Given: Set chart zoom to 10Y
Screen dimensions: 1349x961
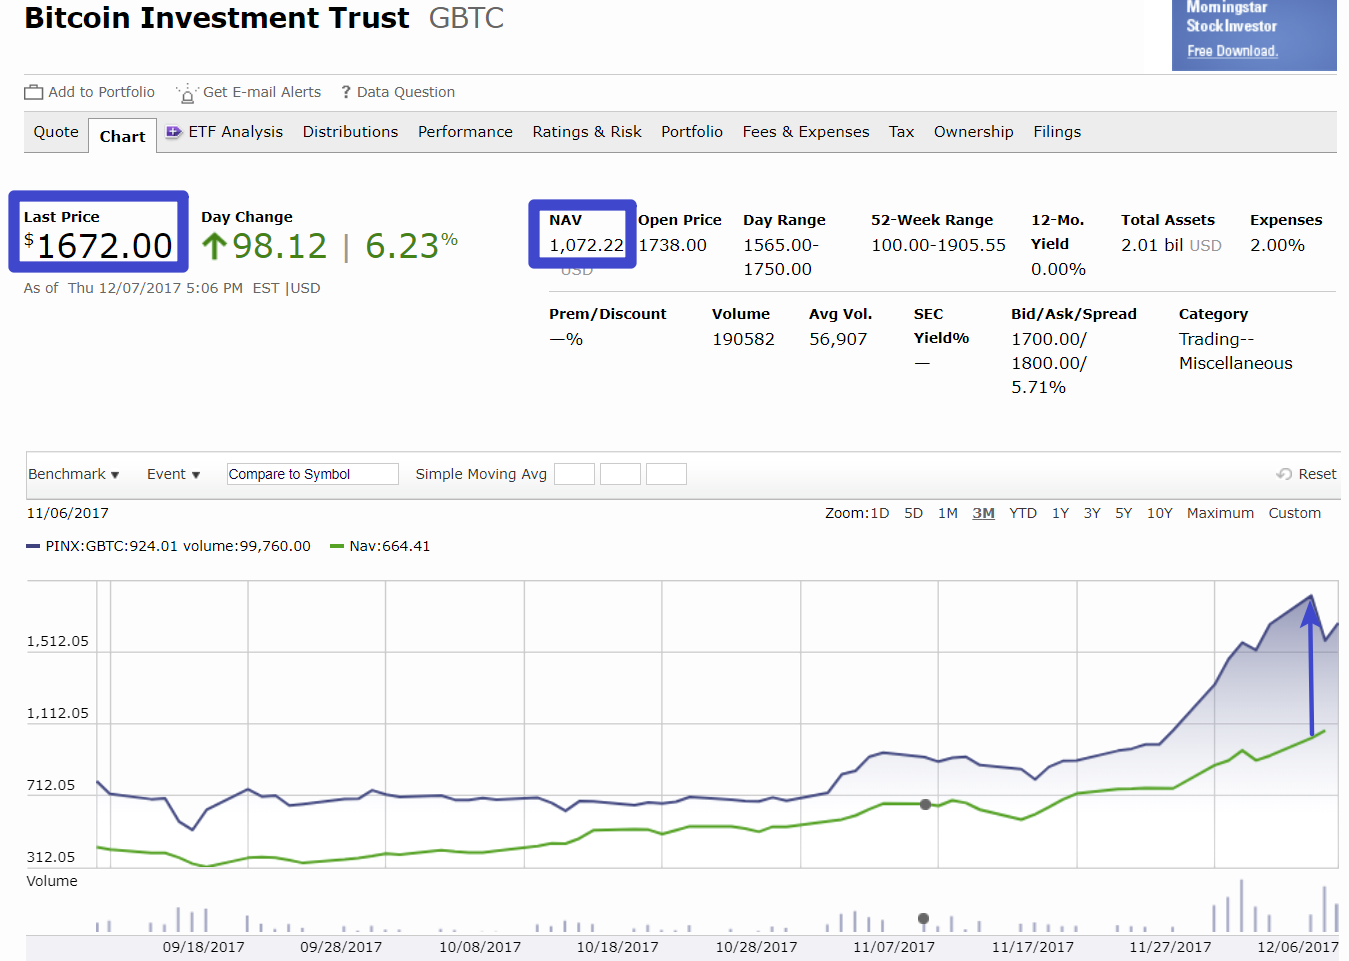Looking at the screenshot, I should tap(1159, 513).
